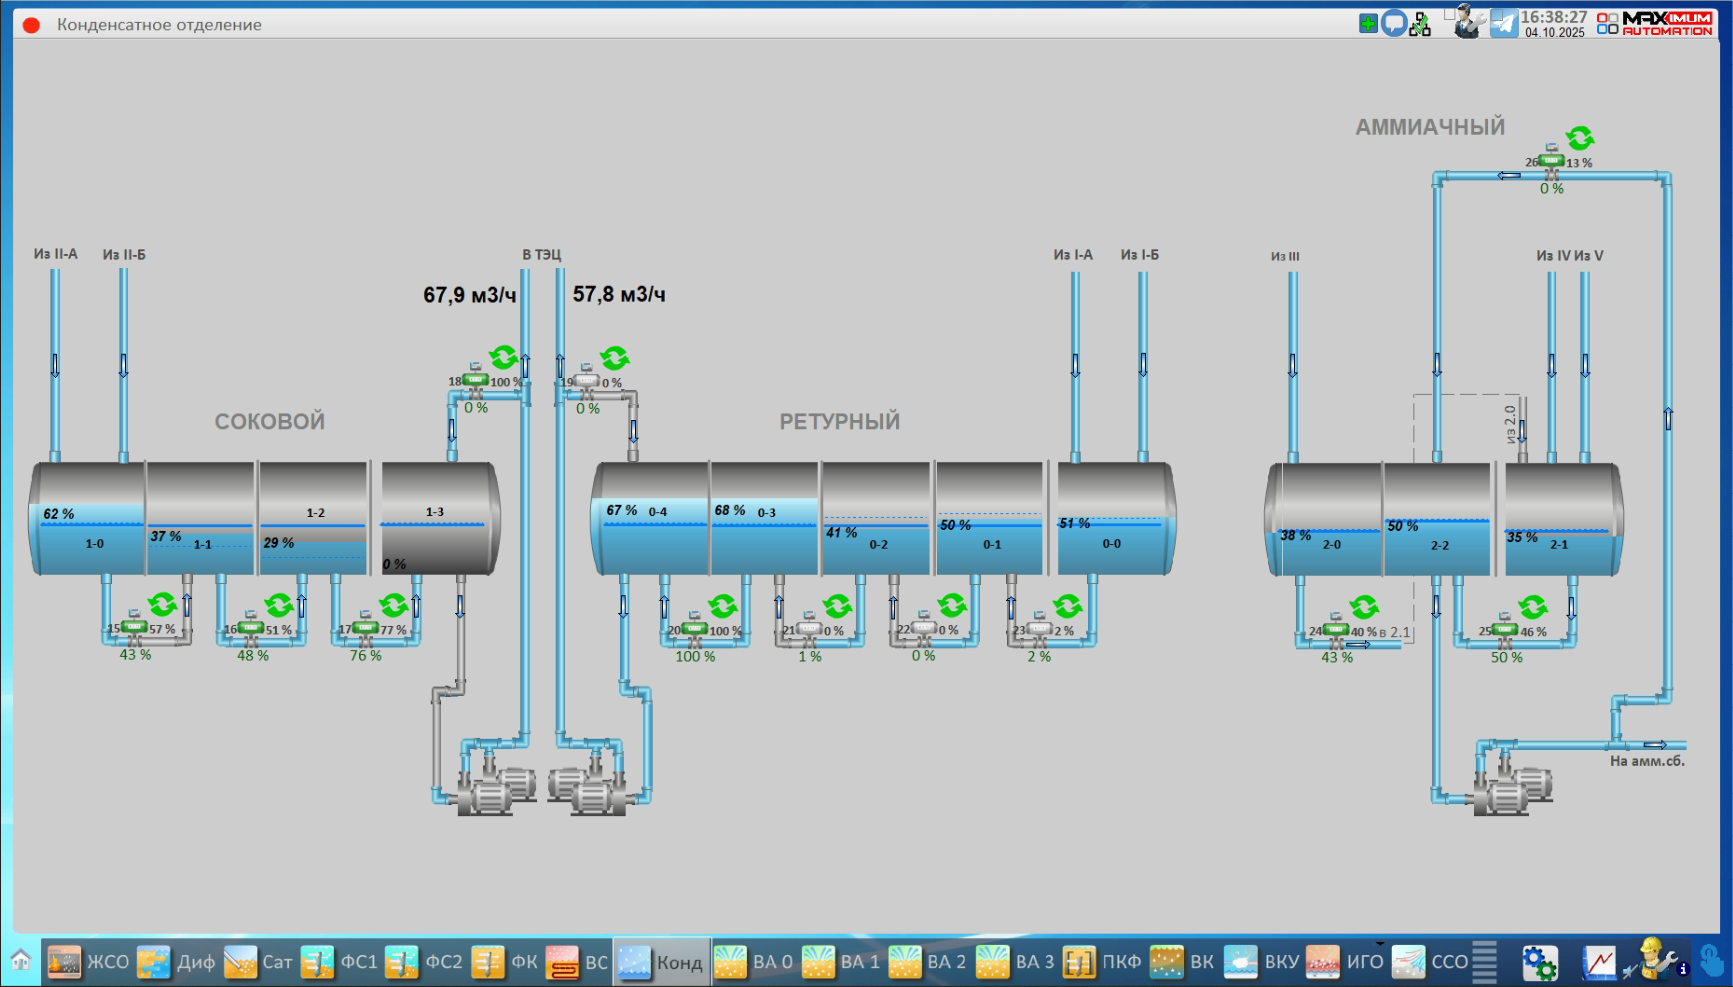Expand the striped menu handle after ССО
Image resolution: width=1733 pixels, height=987 pixels.
1485,962
